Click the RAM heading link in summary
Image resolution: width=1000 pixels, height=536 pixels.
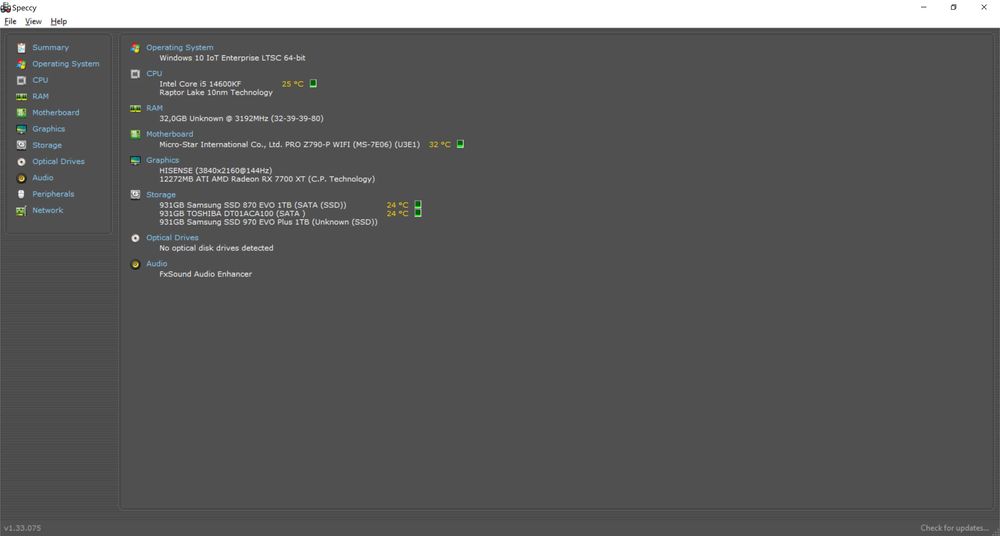pyautogui.click(x=154, y=108)
